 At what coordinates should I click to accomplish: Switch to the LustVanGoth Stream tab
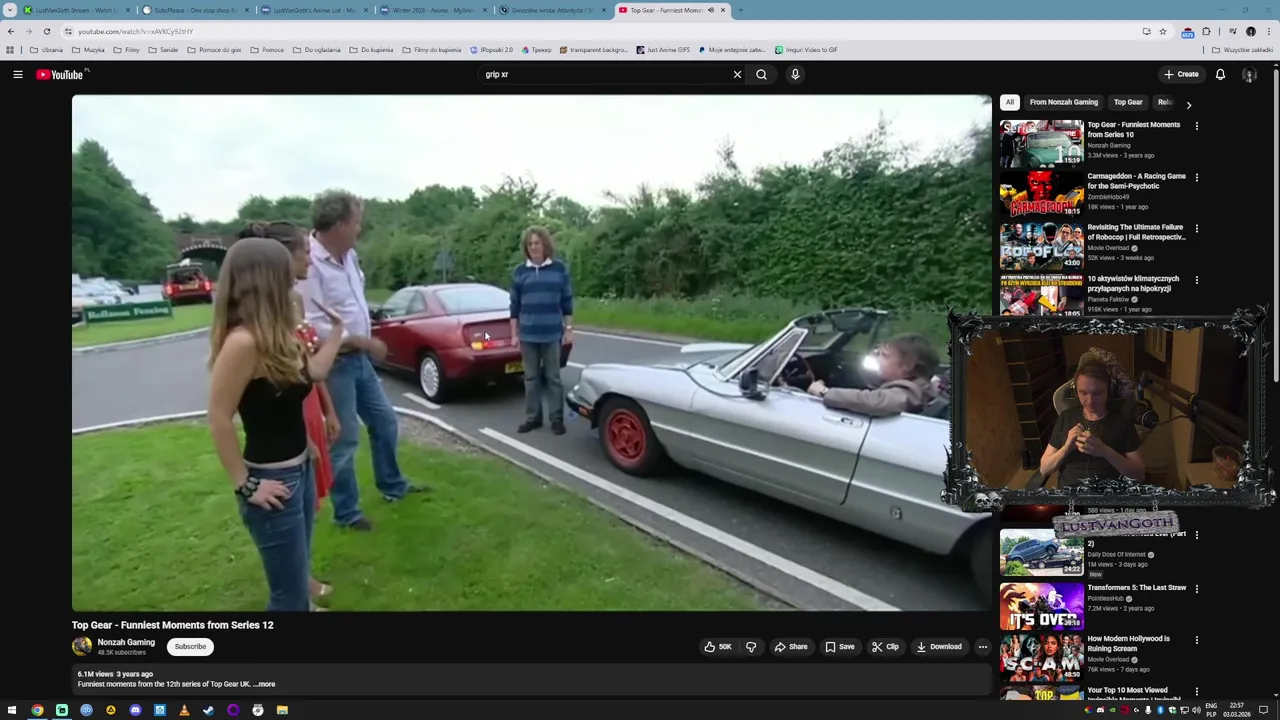pos(75,10)
